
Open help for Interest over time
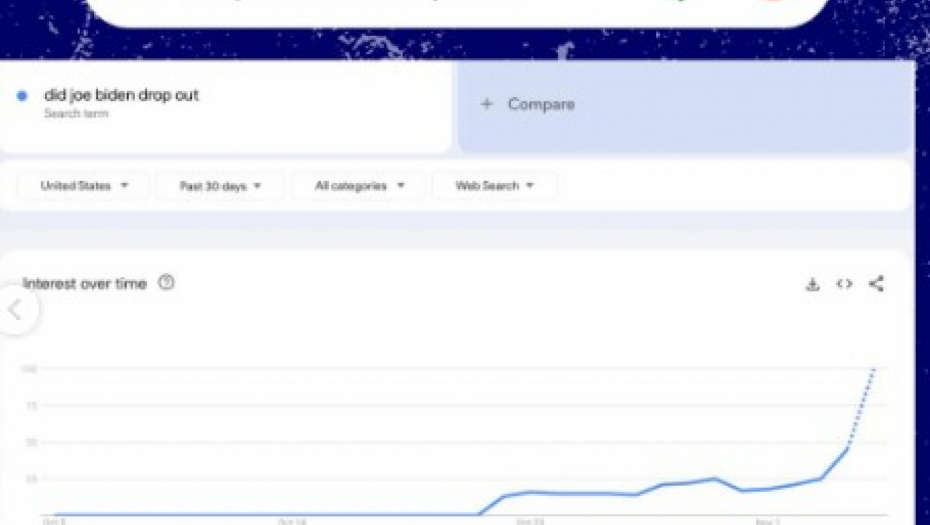(167, 283)
